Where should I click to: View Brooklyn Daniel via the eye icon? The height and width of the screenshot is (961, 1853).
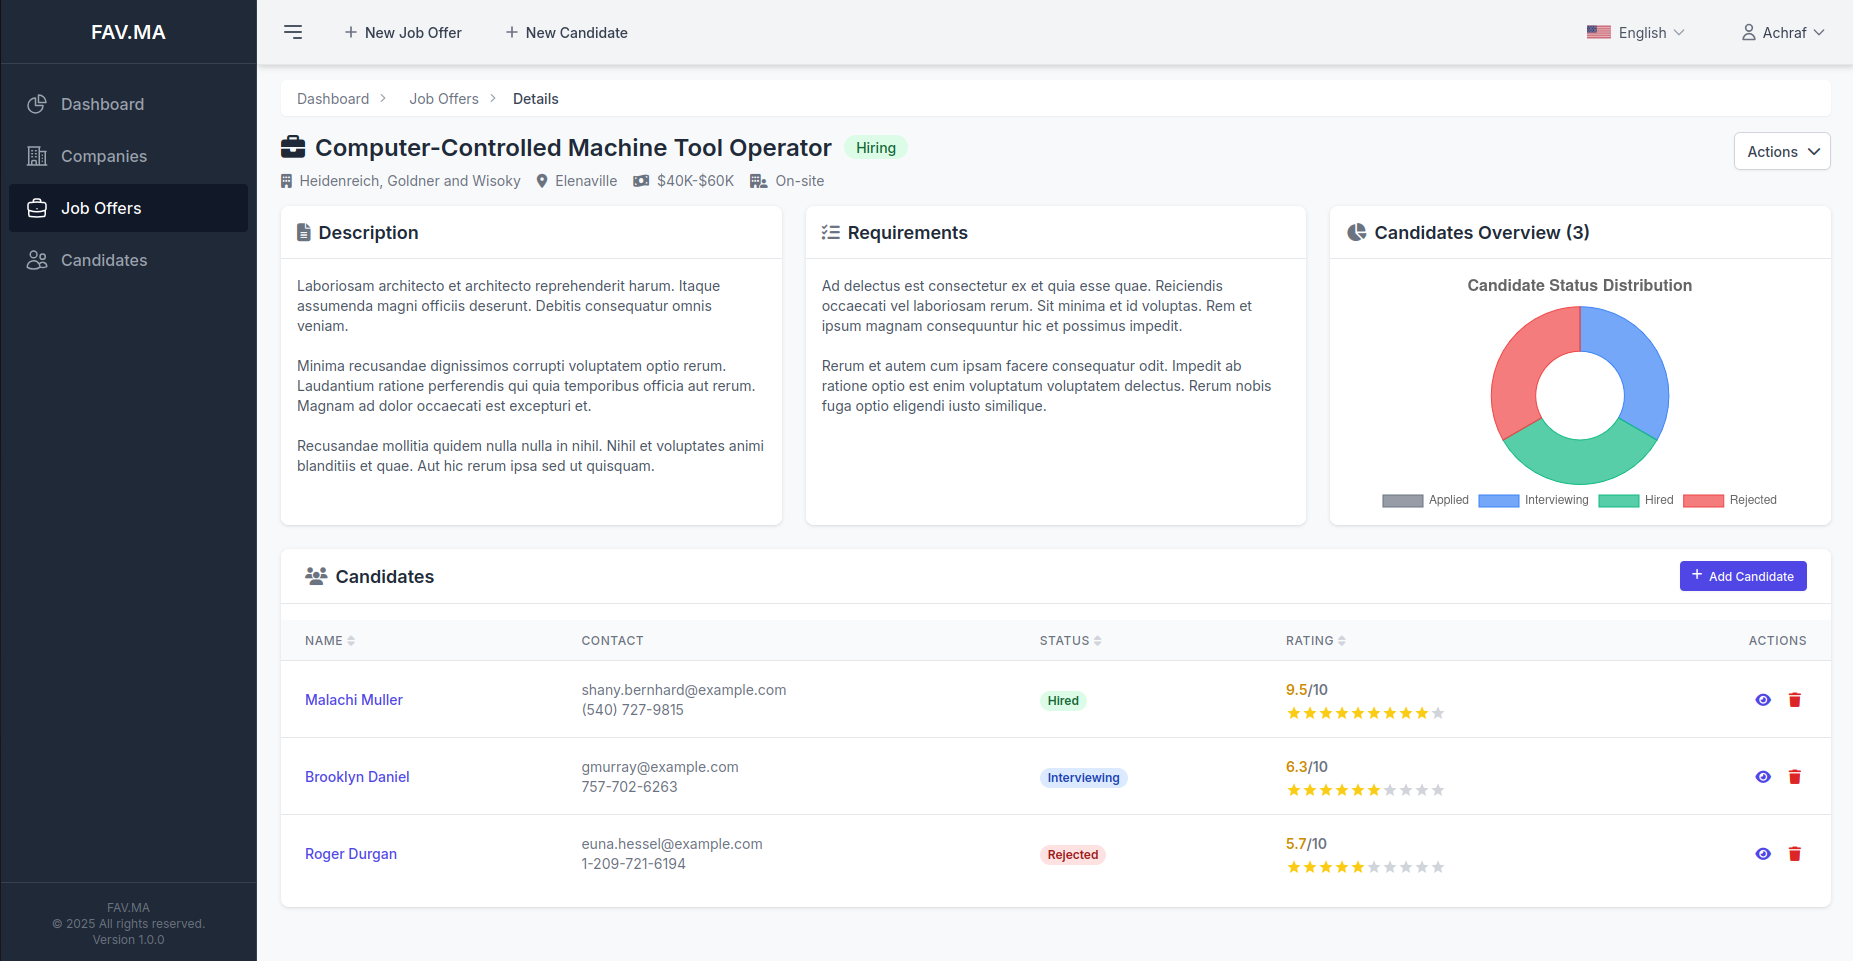pyautogui.click(x=1763, y=777)
